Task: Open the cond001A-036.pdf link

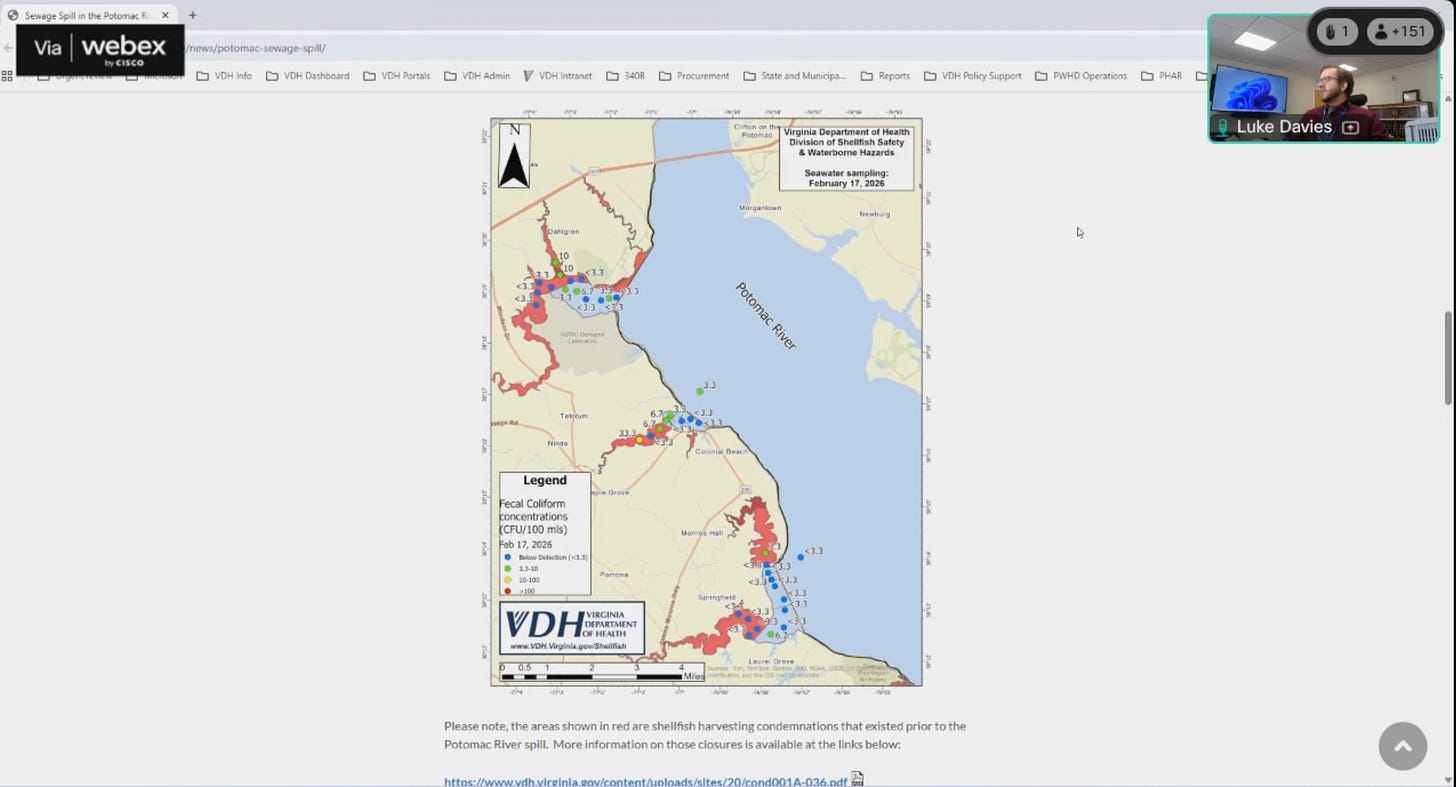Action: point(646,781)
